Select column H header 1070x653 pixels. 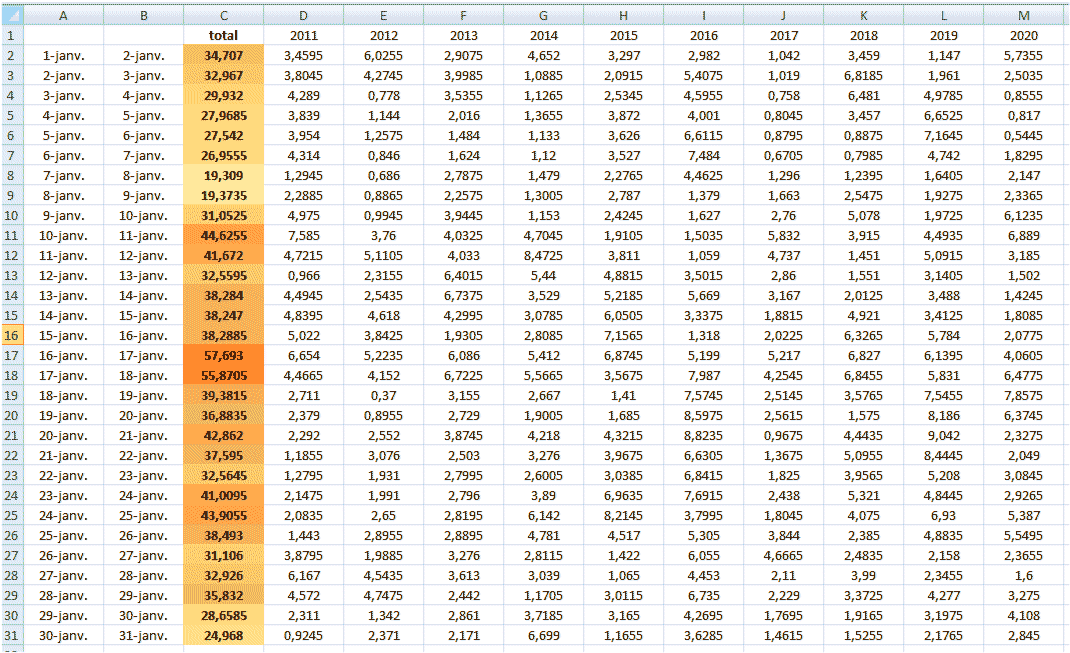[624, 15]
